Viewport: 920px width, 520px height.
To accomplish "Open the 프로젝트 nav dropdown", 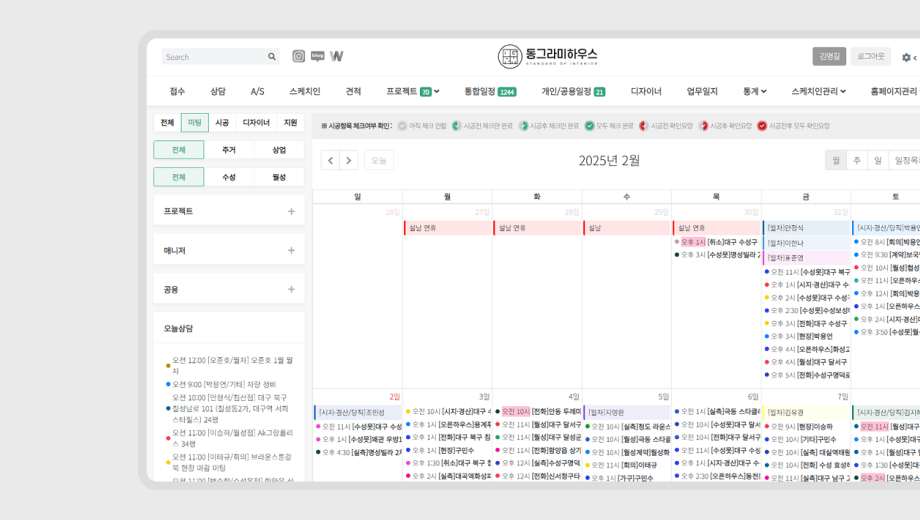I will click(412, 92).
